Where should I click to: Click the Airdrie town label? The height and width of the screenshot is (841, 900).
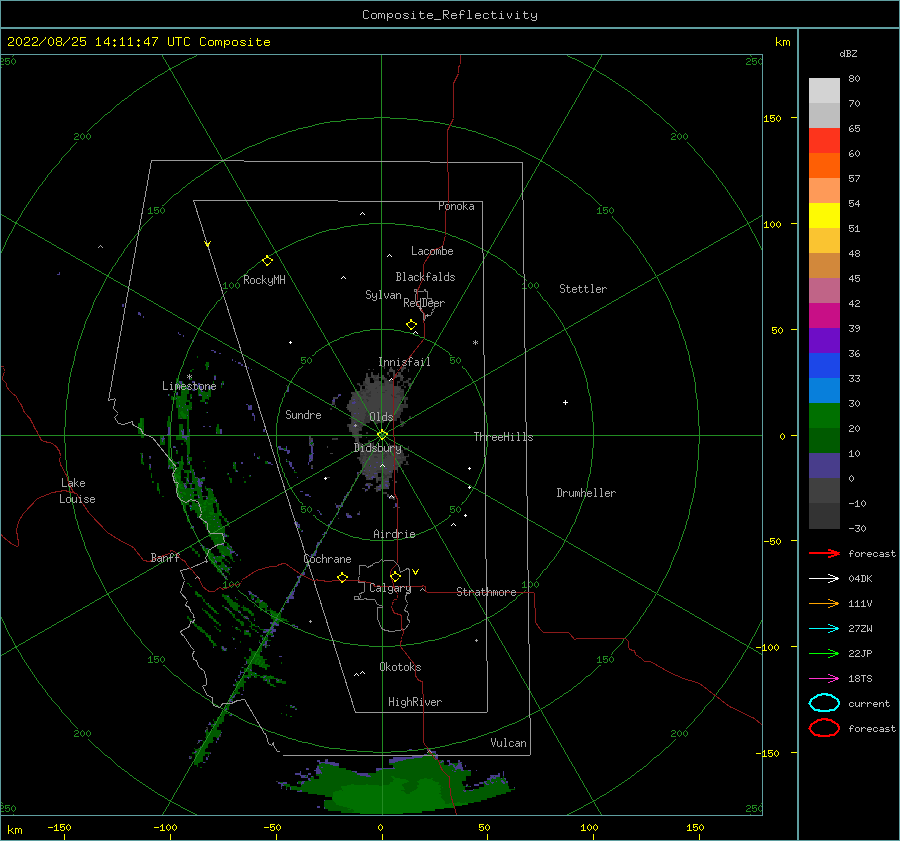(x=394, y=534)
